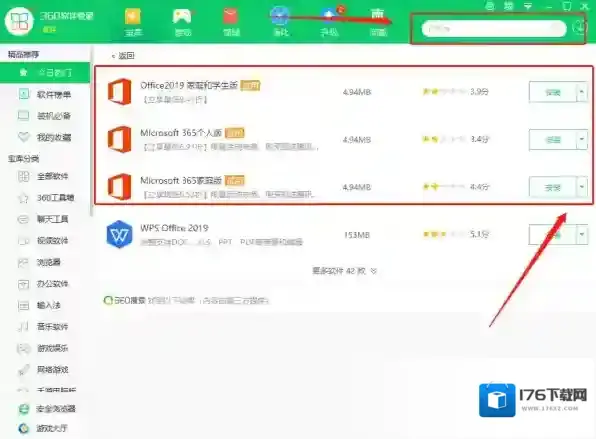The image size is (596, 439).
Task: Install Microsoft 365家庭版
Action: tap(553, 187)
